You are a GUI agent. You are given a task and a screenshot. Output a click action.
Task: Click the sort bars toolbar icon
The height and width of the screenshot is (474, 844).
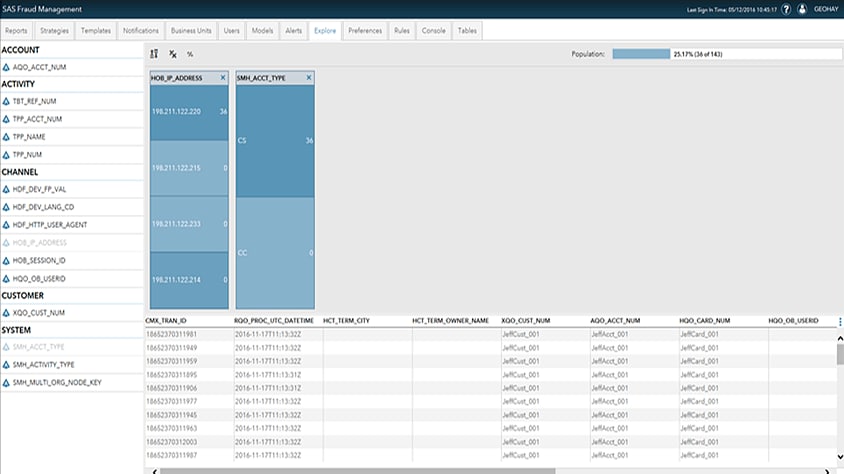click(154, 54)
